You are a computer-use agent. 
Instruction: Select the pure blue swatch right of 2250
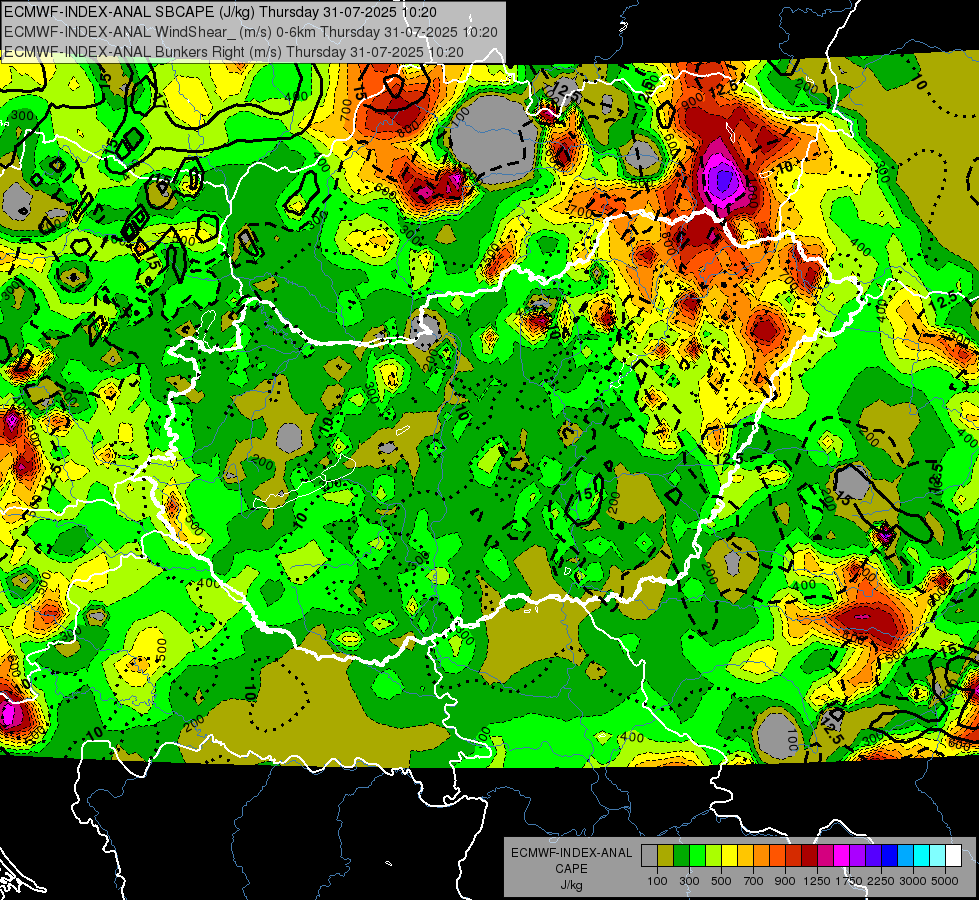[x=890, y=856]
